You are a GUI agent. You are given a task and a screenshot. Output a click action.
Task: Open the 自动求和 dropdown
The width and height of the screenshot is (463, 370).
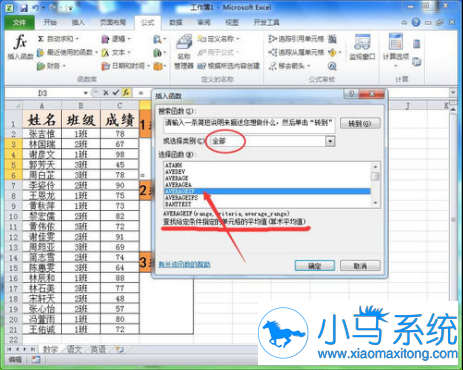[x=77, y=39]
